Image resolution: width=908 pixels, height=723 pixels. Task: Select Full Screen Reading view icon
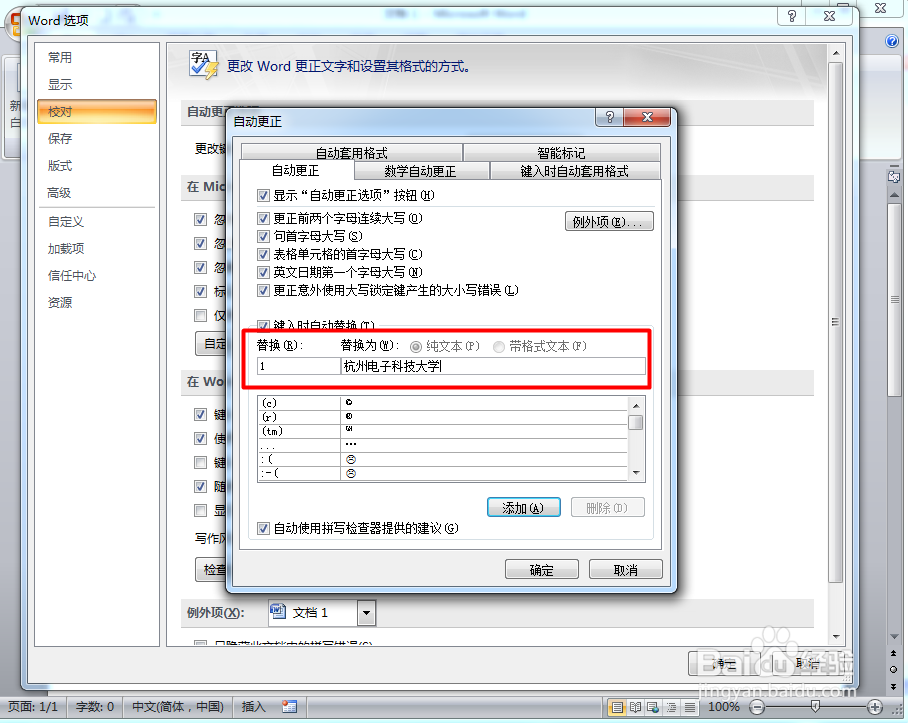(x=635, y=707)
